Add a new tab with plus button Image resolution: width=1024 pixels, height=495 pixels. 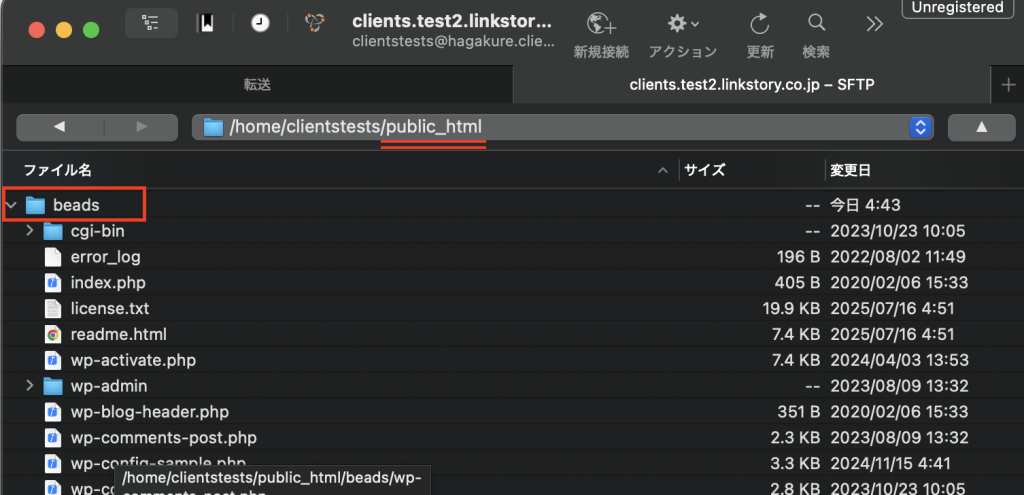point(1008,85)
